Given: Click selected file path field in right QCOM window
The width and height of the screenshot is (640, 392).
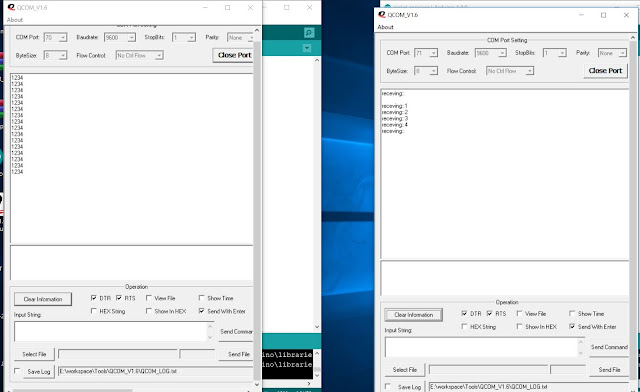Looking at the screenshot, I should pos(488,370).
